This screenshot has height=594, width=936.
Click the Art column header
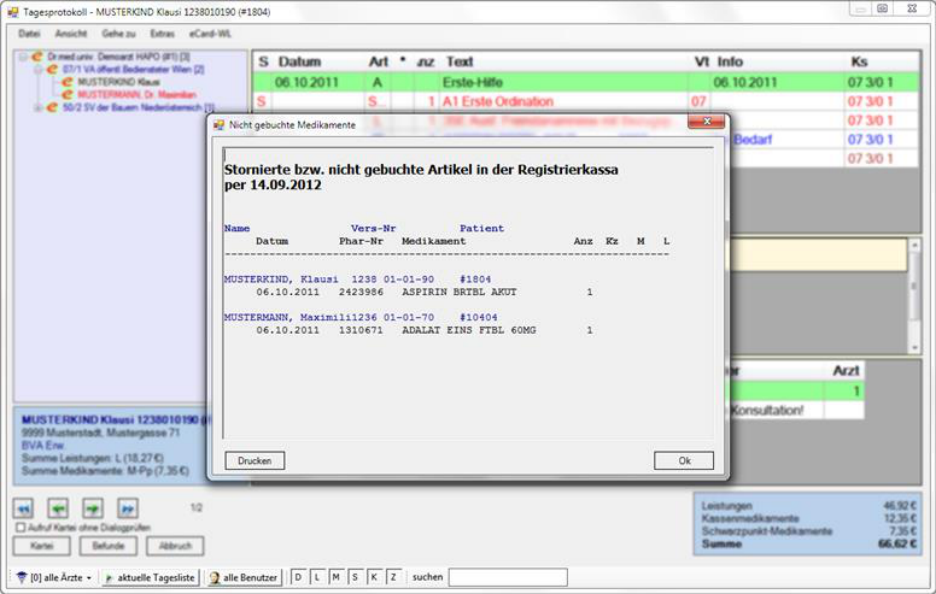click(378, 61)
